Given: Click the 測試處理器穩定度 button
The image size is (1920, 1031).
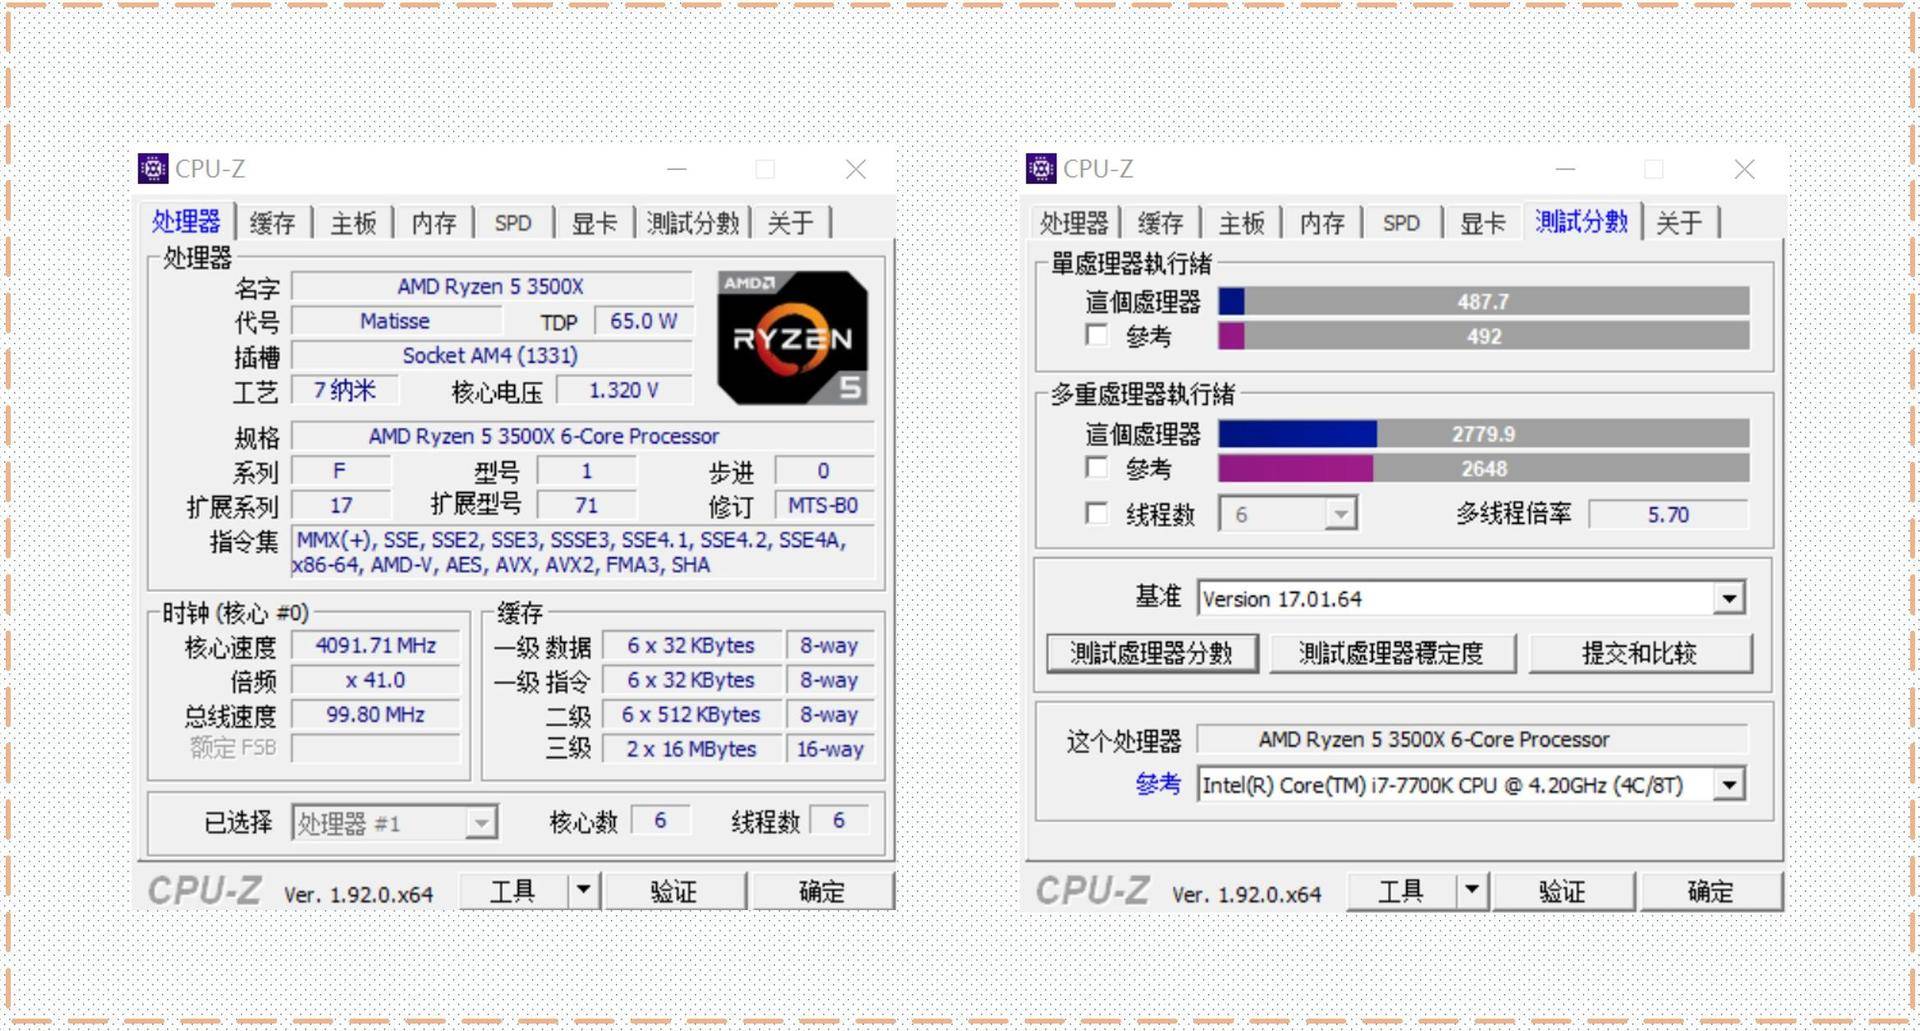Looking at the screenshot, I should pyautogui.click(x=1391, y=653).
